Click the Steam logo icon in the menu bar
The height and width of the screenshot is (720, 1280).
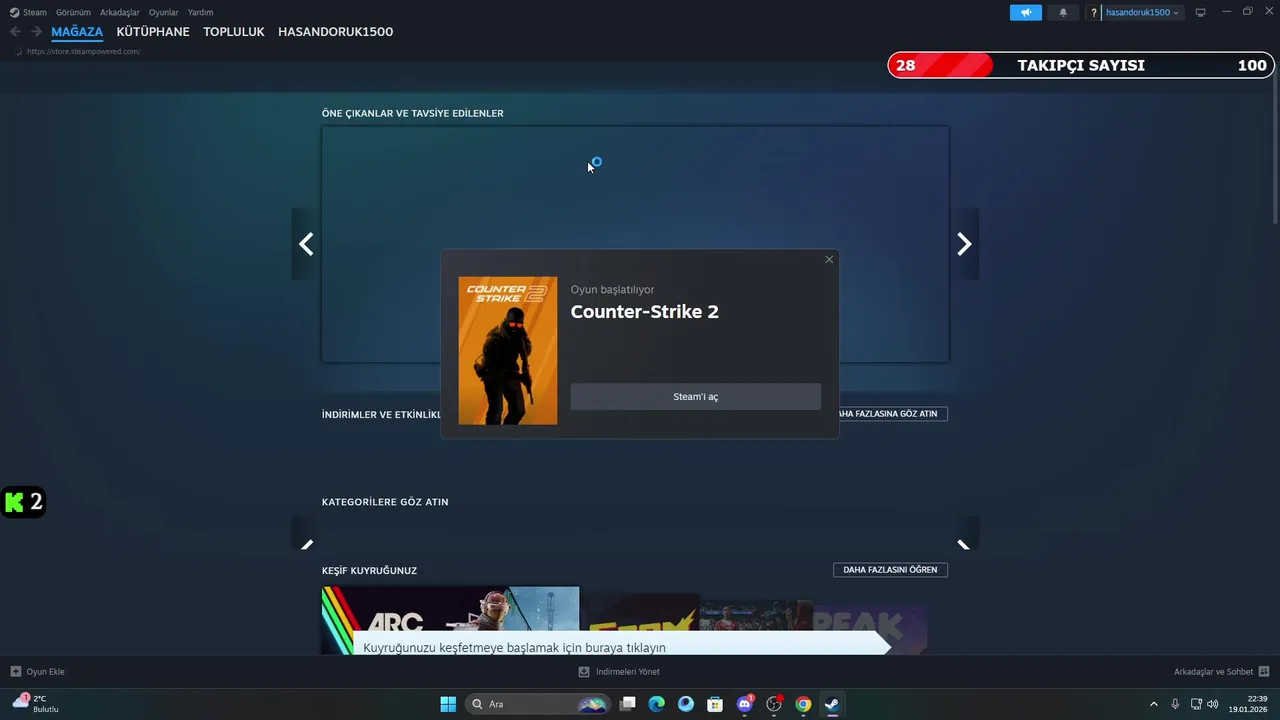[x=14, y=12]
